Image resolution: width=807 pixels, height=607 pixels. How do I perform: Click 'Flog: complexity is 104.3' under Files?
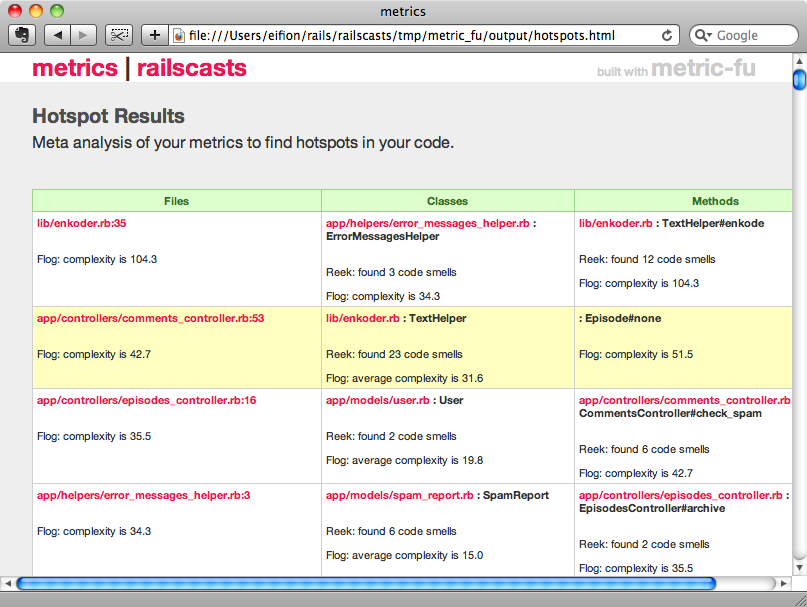97,259
